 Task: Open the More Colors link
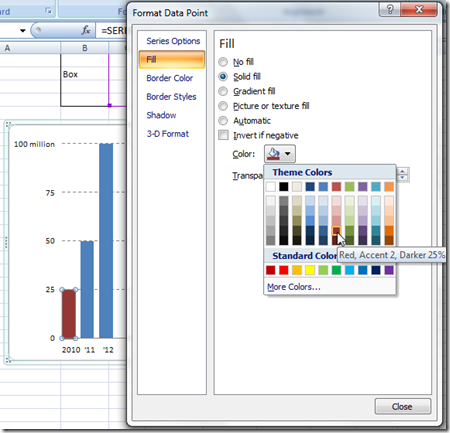tap(294, 287)
